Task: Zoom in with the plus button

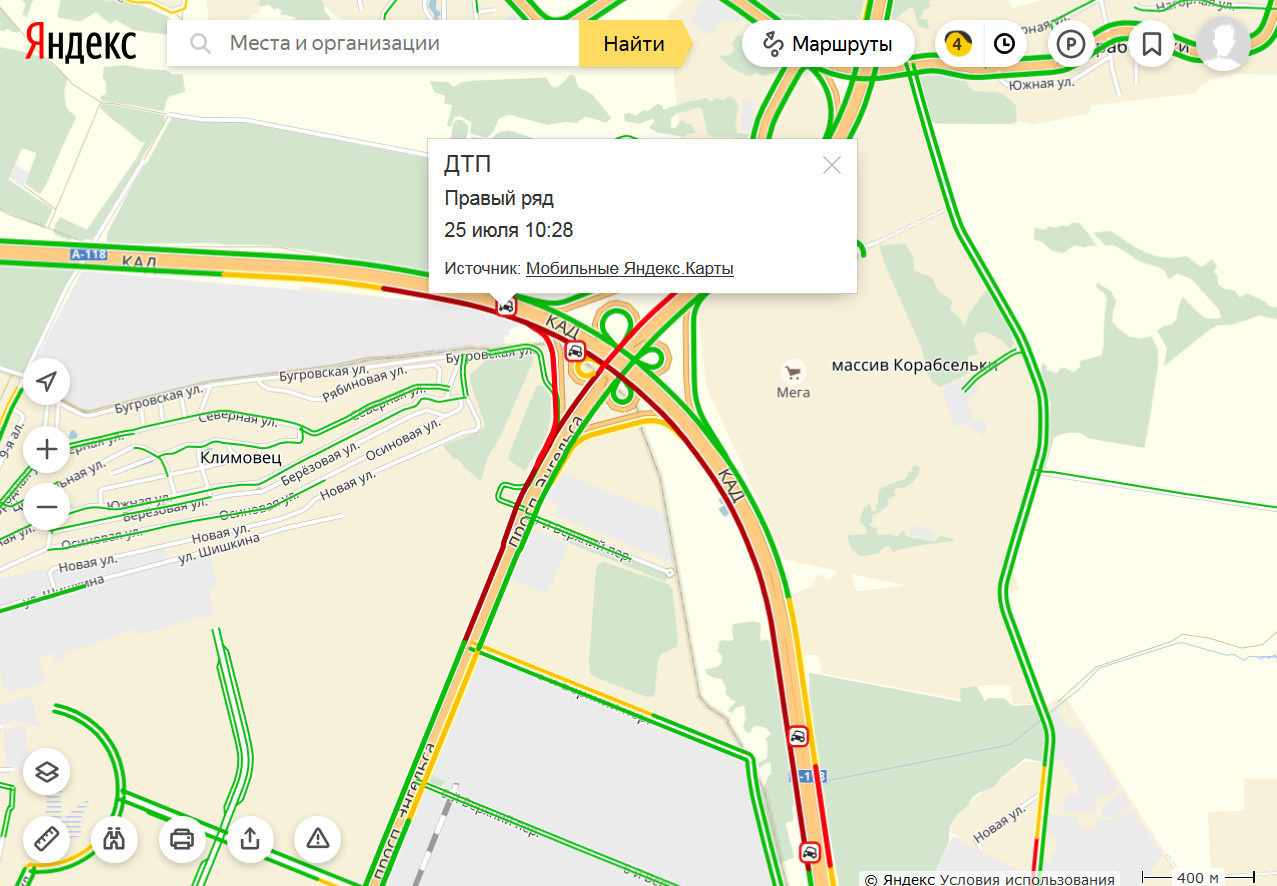Action: [46, 449]
